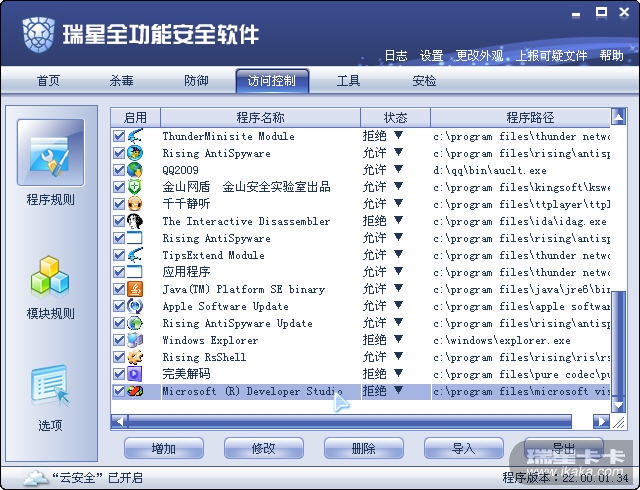
Task: Click the 完美解码 purple player icon
Action: coord(135,374)
